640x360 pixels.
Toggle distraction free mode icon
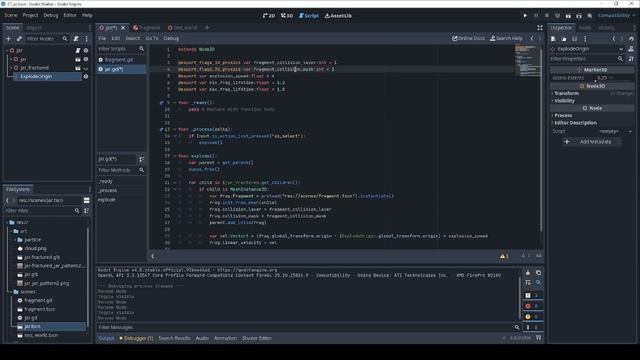(540, 28)
